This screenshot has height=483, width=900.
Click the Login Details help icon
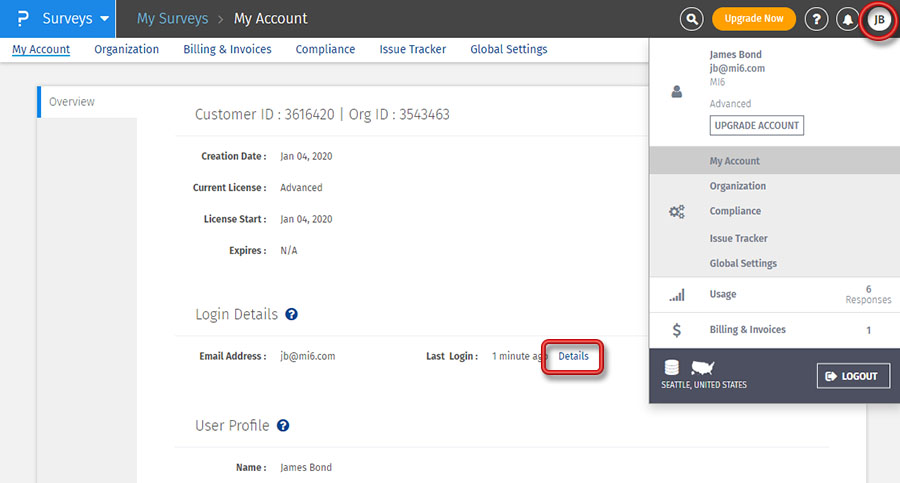292,314
